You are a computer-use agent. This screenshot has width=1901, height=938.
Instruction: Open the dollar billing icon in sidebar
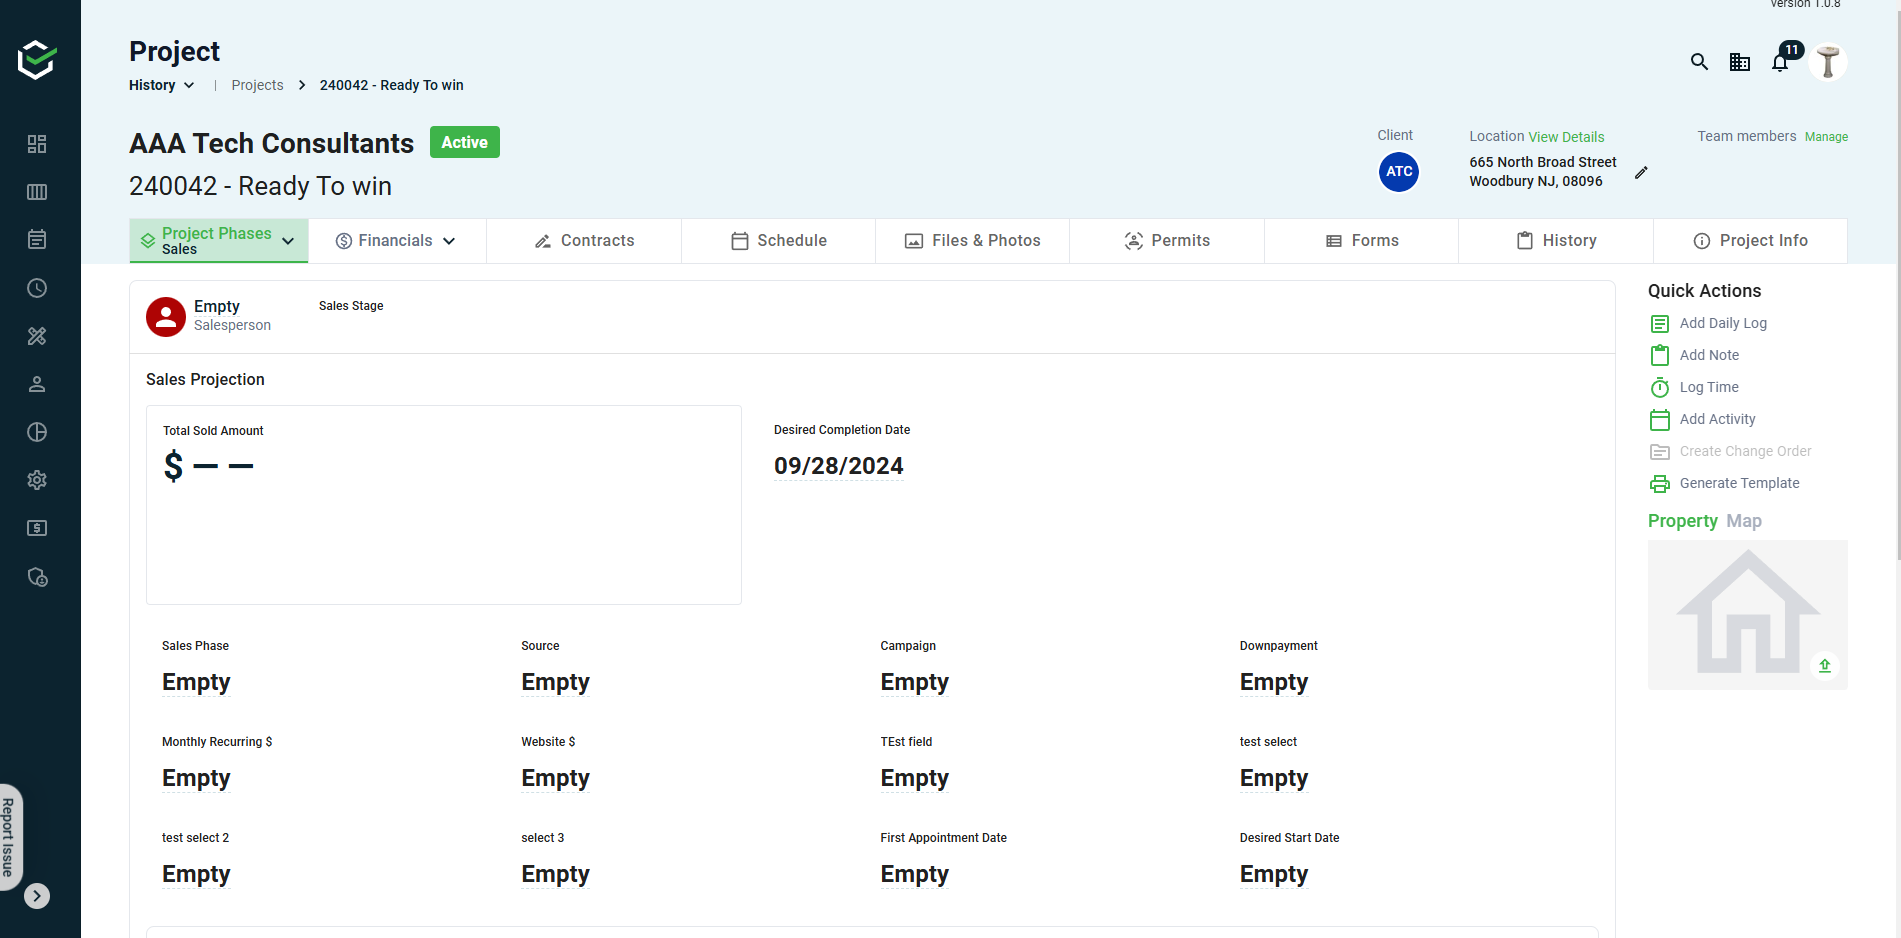click(x=37, y=528)
